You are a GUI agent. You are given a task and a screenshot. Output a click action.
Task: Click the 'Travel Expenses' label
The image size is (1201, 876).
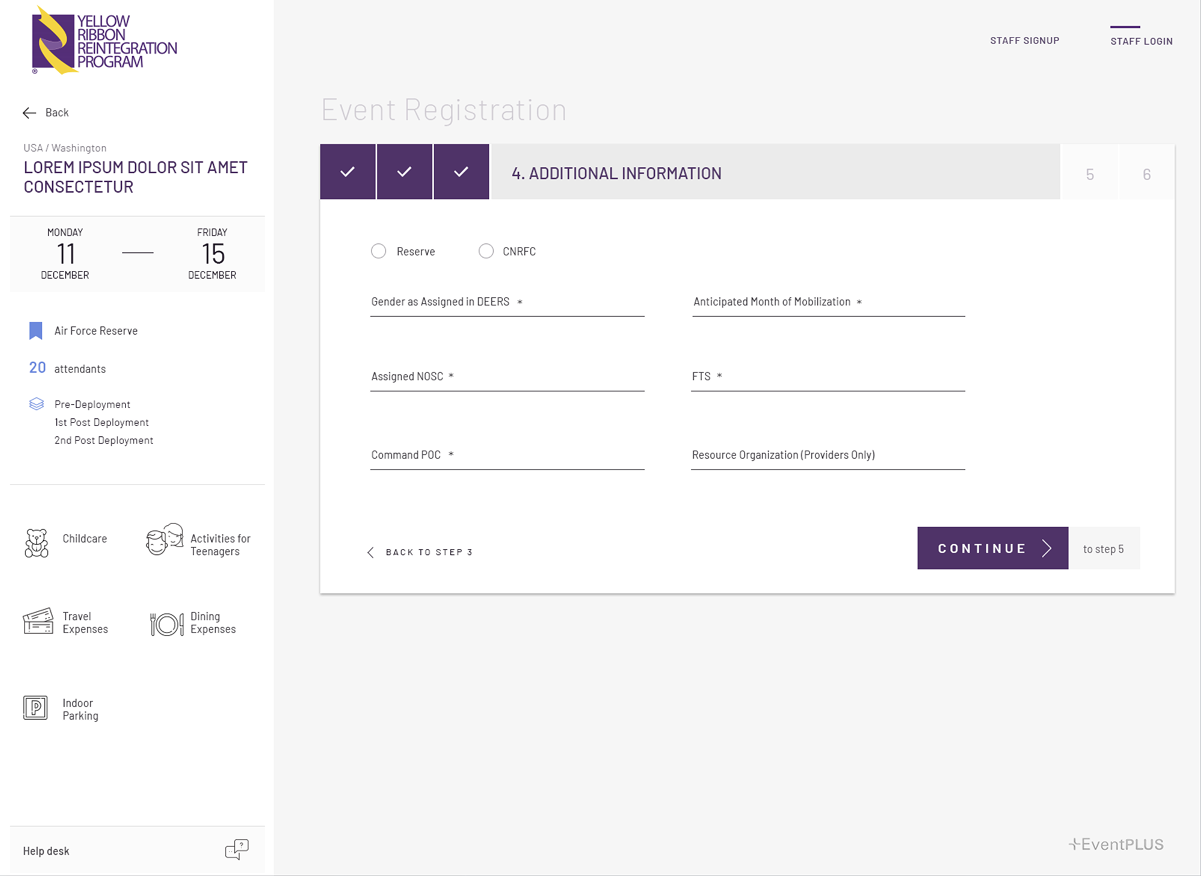pyautogui.click(x=85, y=623)
